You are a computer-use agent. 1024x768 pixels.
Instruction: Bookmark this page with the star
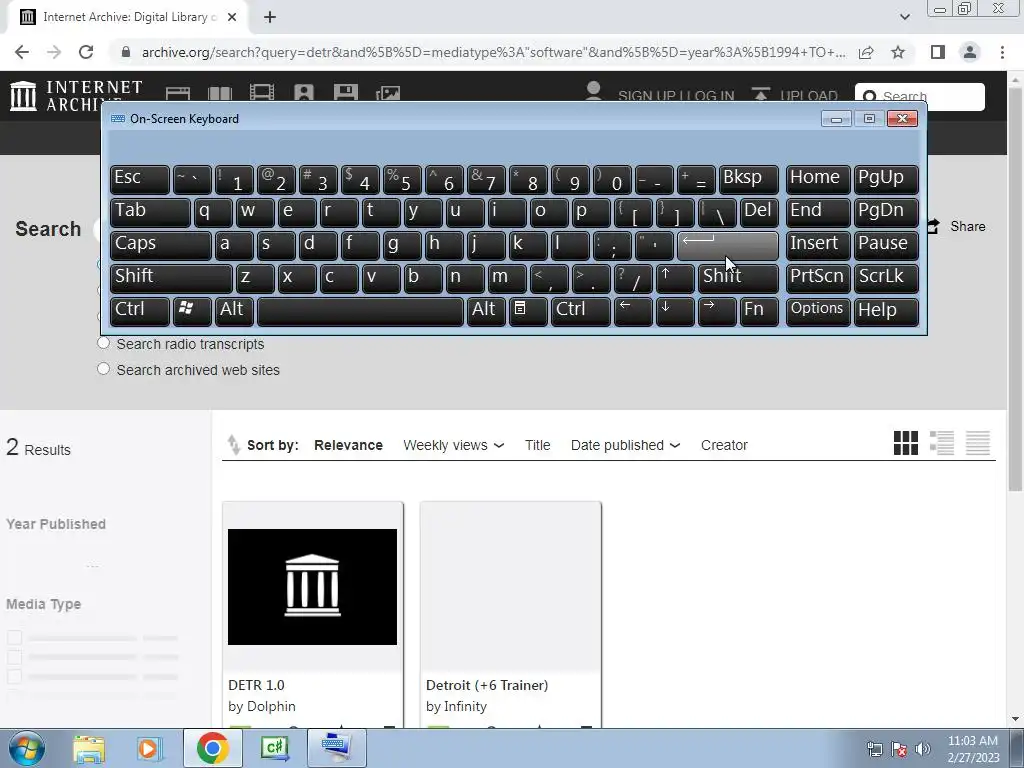pos(898,52)
